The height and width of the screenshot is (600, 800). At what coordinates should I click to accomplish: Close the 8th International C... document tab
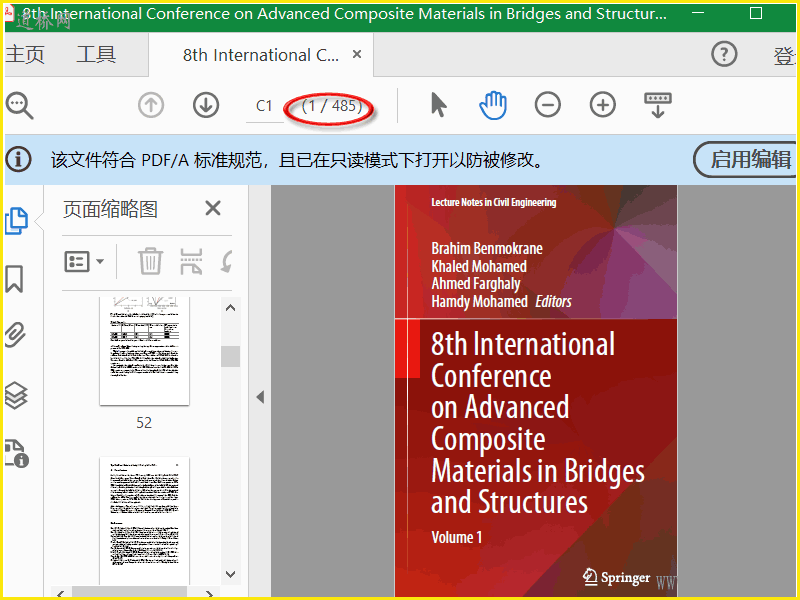(357, 54)
